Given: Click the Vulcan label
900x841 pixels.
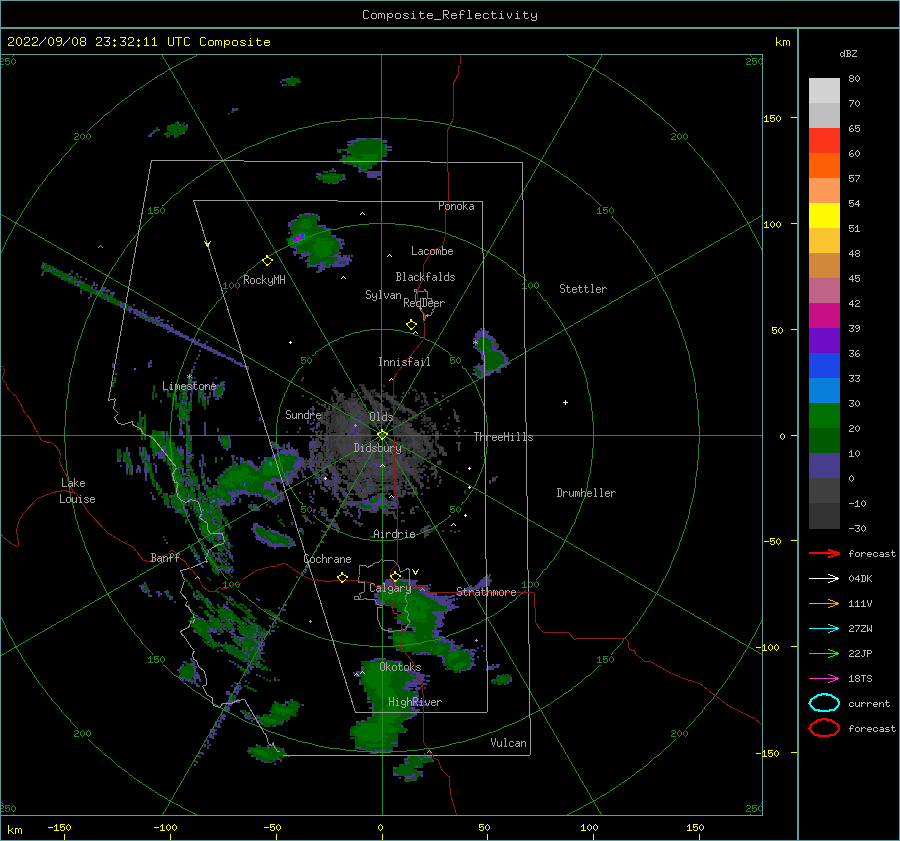Looking at the screenshot, I should [x=509, y=743].
